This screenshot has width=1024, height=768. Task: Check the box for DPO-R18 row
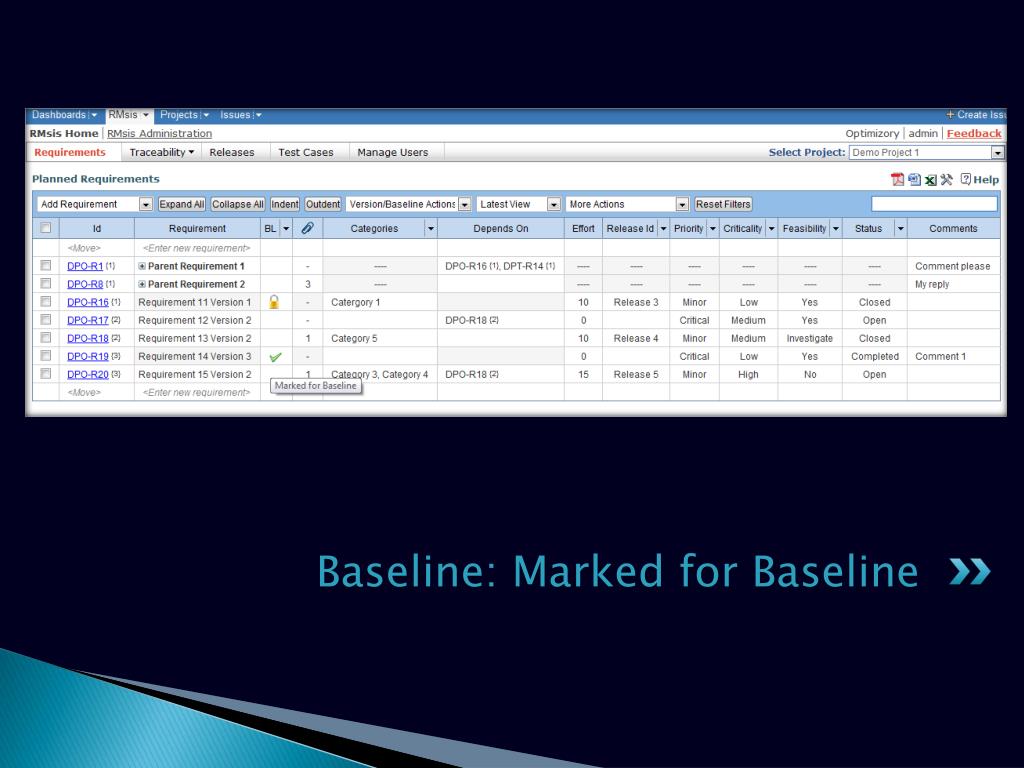tap(46, 338)
